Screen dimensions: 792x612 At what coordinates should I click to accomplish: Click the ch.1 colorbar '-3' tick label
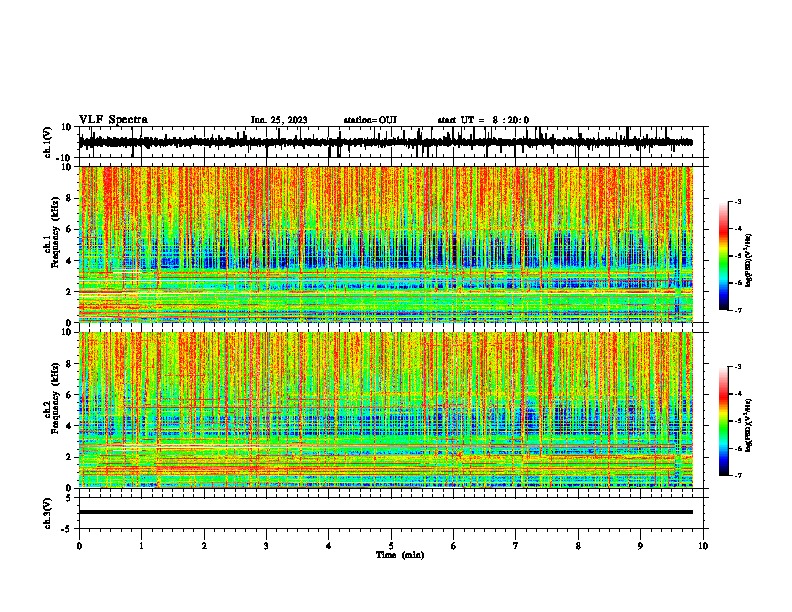[x=737, y=201]
